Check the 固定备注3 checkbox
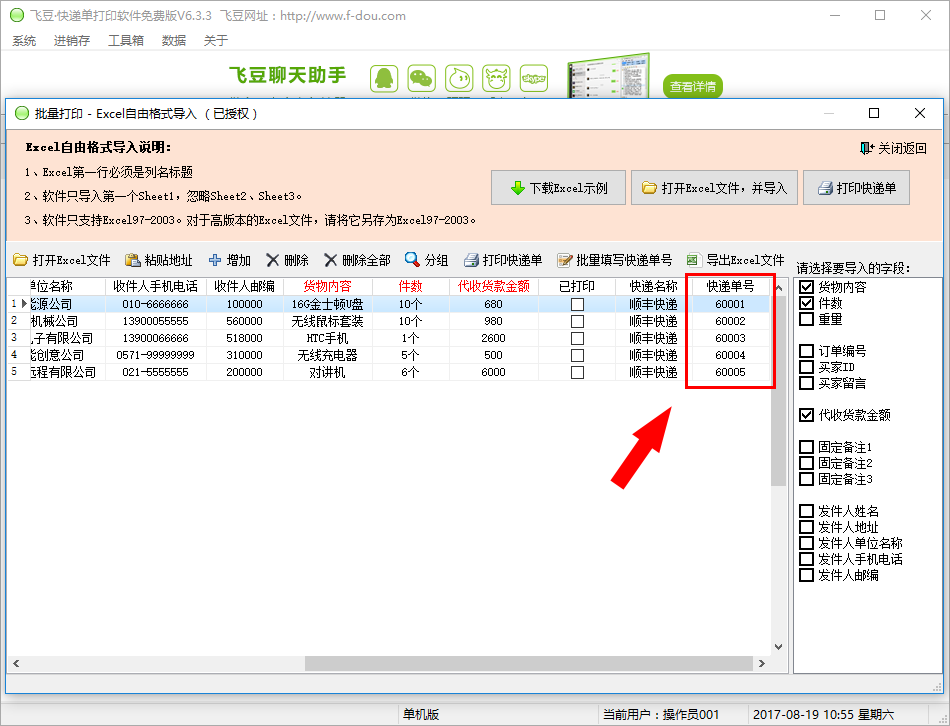950x726 pixels. 806,479
